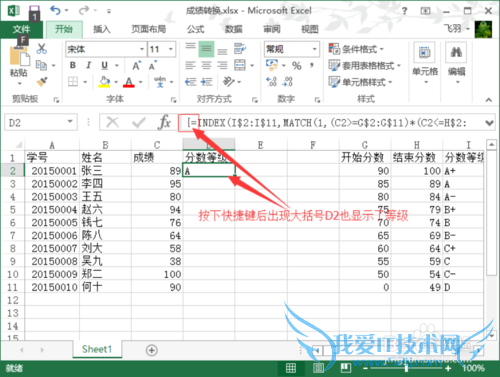Click the Paste clipboard icon
Screen dimensions: 500x377
click(19, 57)
